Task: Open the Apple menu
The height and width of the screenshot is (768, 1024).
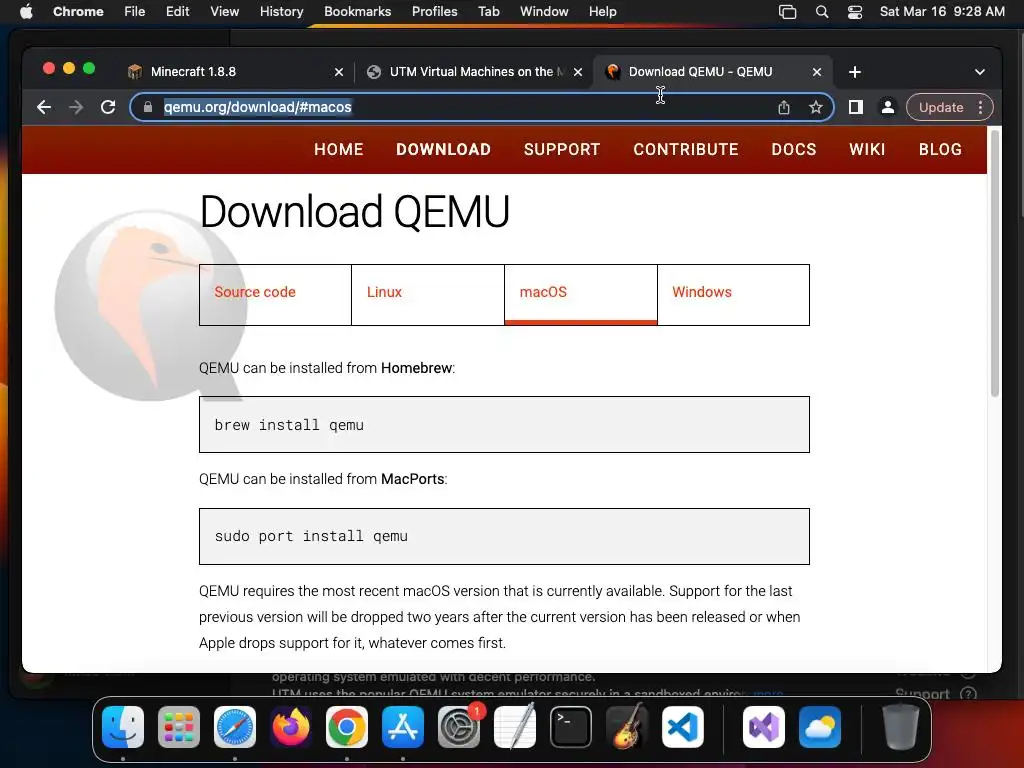Action: [26, 12]
